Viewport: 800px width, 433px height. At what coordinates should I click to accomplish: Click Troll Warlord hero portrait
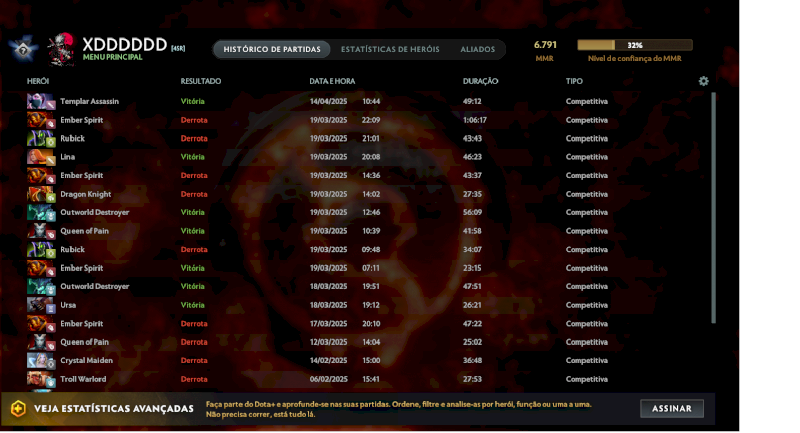[41, 379]
